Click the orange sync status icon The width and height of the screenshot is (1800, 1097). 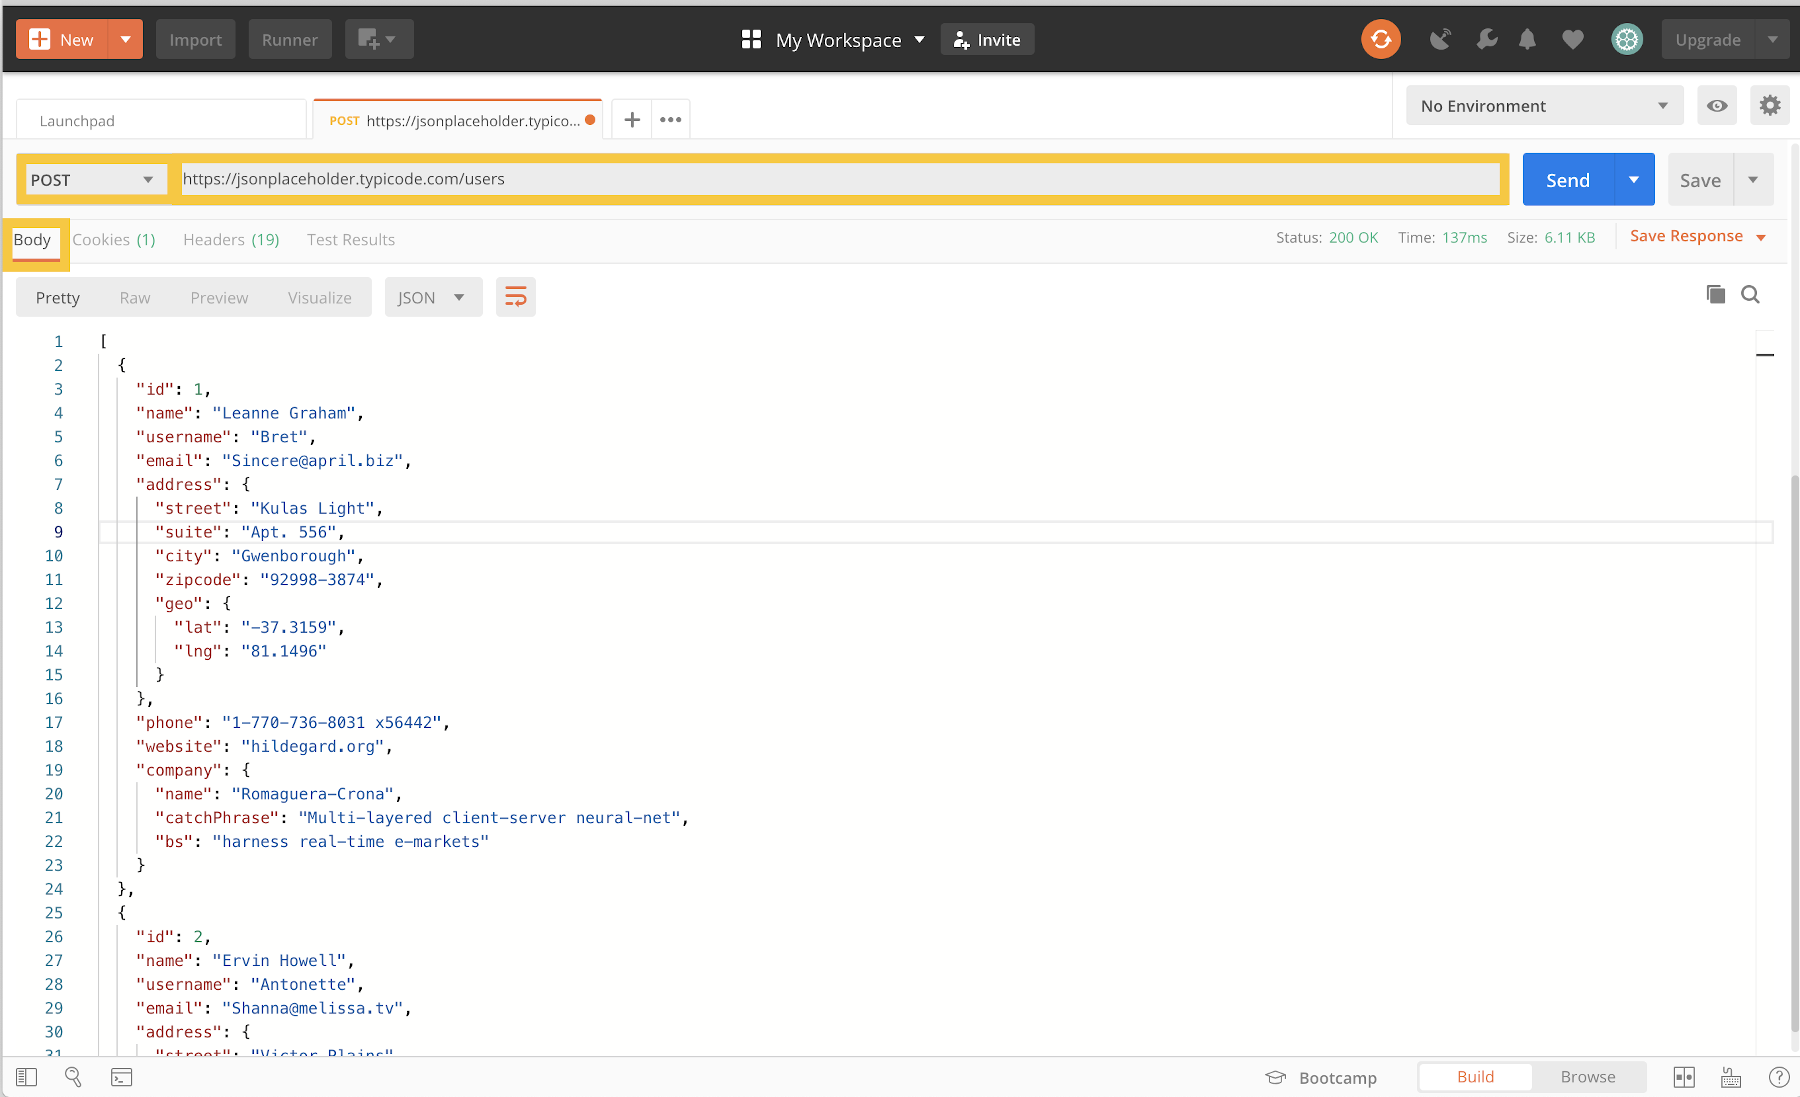tap(1381, 39)
